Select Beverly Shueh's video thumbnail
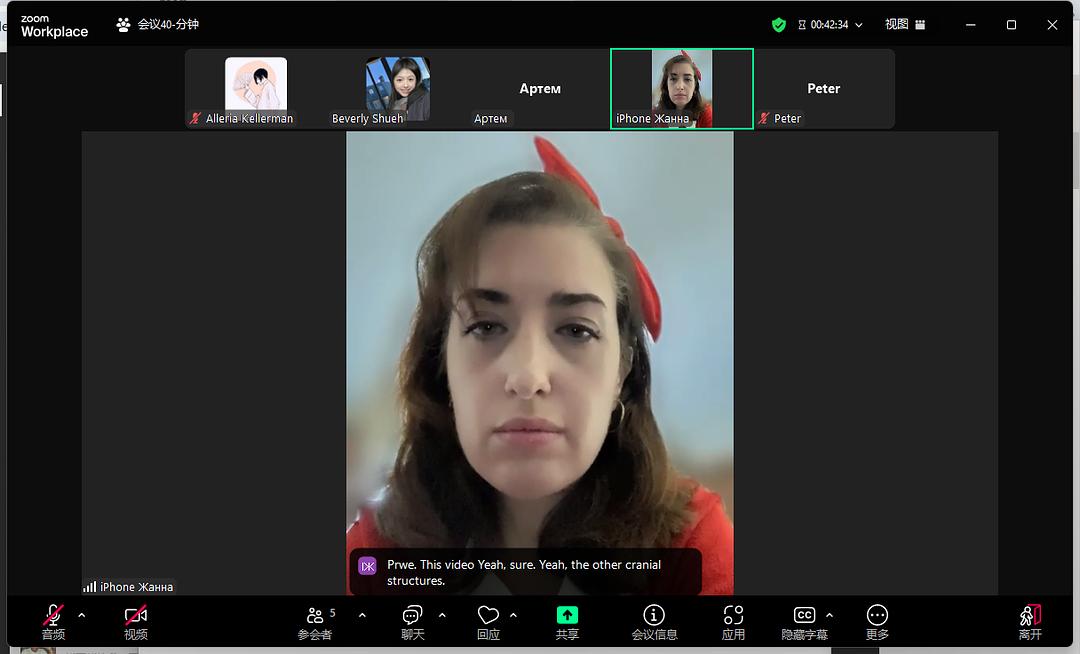Image resolution: width=1080 pixels, height=654 pixels. click(398, 90)
